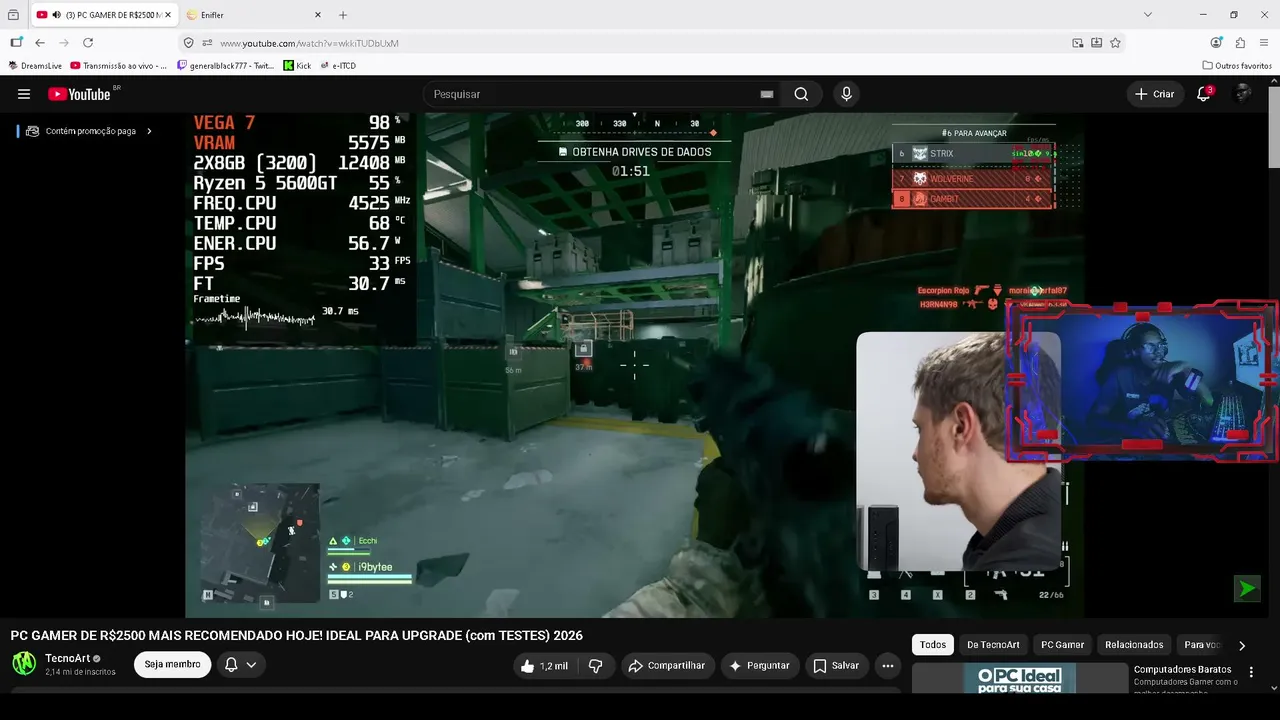The image size is (1280, 720).
Task: Open the sidebar toggle icon beside back
Action: point(16,43)
